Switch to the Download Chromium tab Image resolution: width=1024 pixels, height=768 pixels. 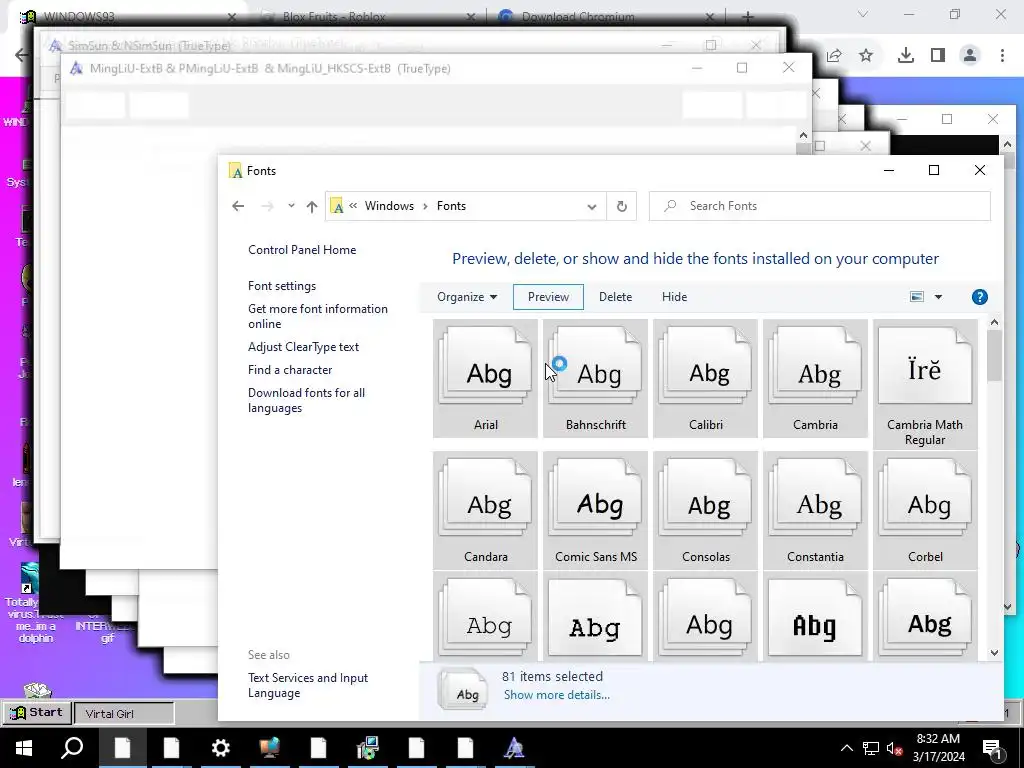pos(606,17)
